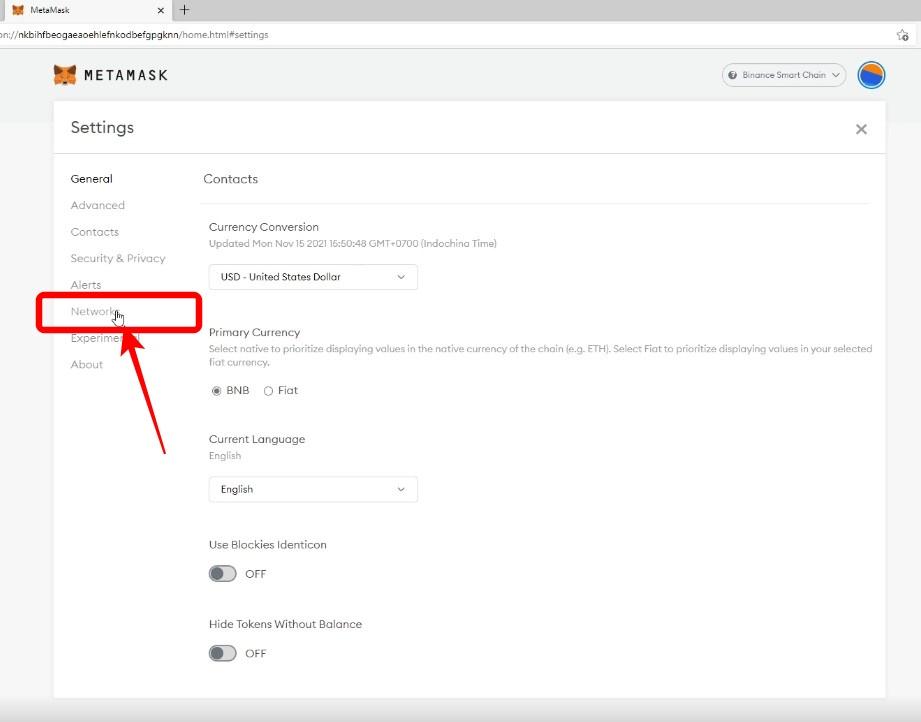
Task: Click the Primary Currency label
Action: [x=254, y=332]
